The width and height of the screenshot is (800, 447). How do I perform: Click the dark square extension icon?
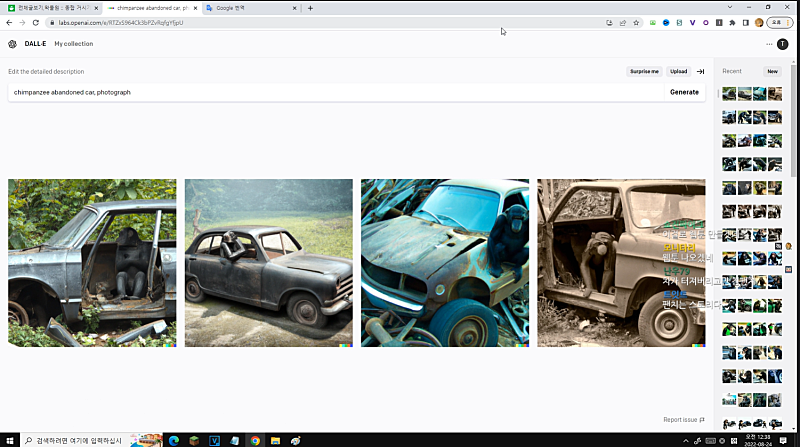(719, 22)
